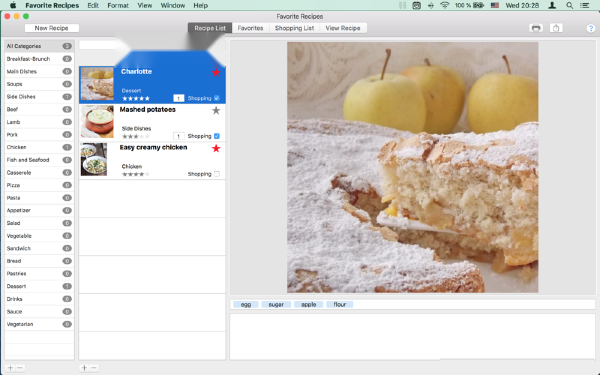Screen dimensions: 600x375
Task: Select the Casserole category
Action: [39, 173]
